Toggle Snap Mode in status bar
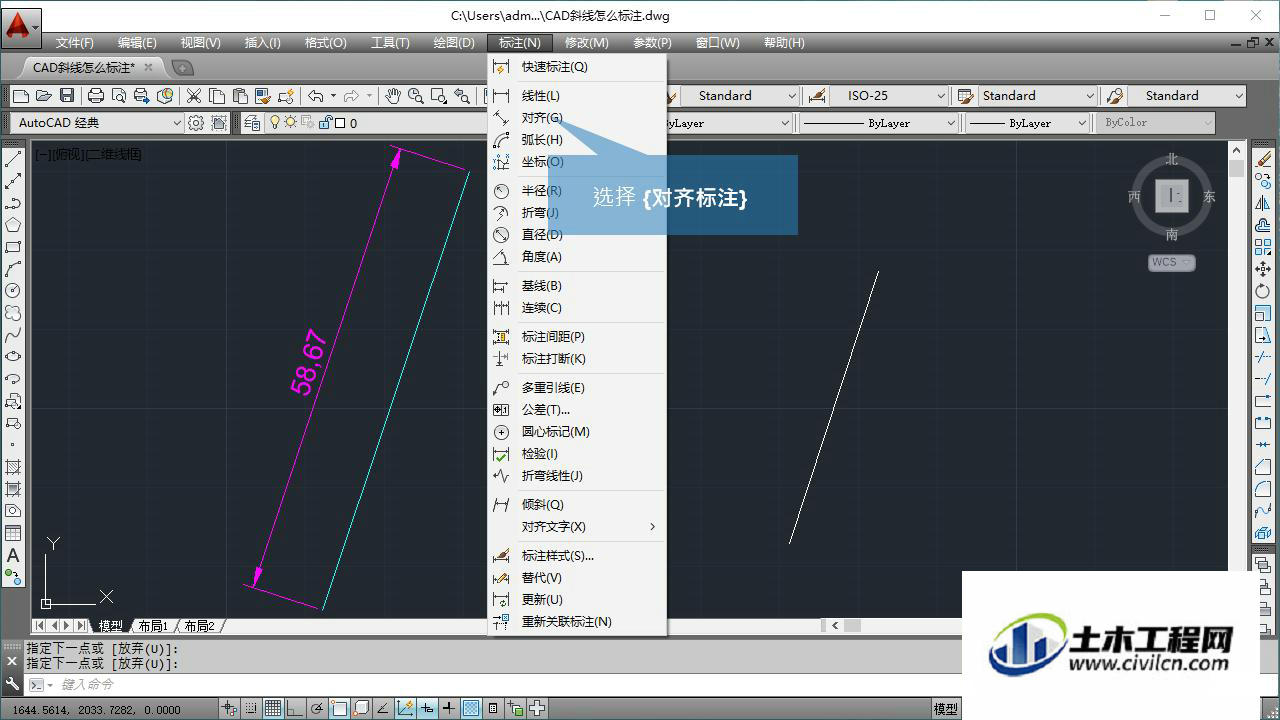Screen dimensions: 1280x720 click(251, 709)
